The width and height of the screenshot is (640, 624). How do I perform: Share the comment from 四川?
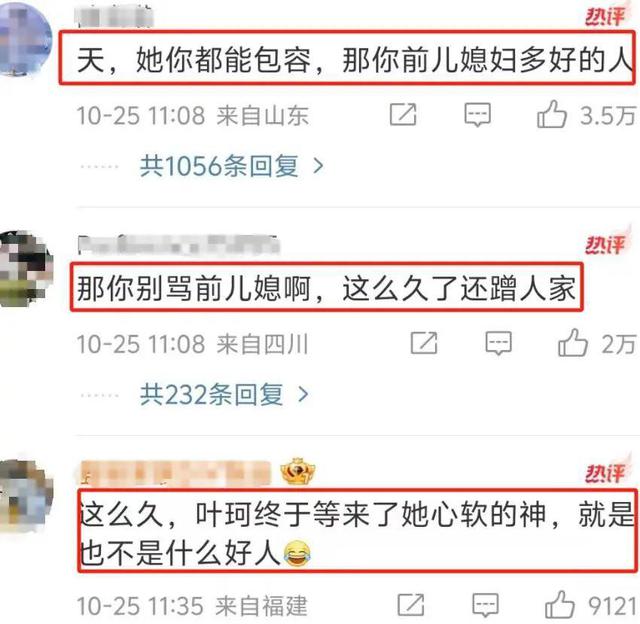pyautogui.click(x=424, y=343)
